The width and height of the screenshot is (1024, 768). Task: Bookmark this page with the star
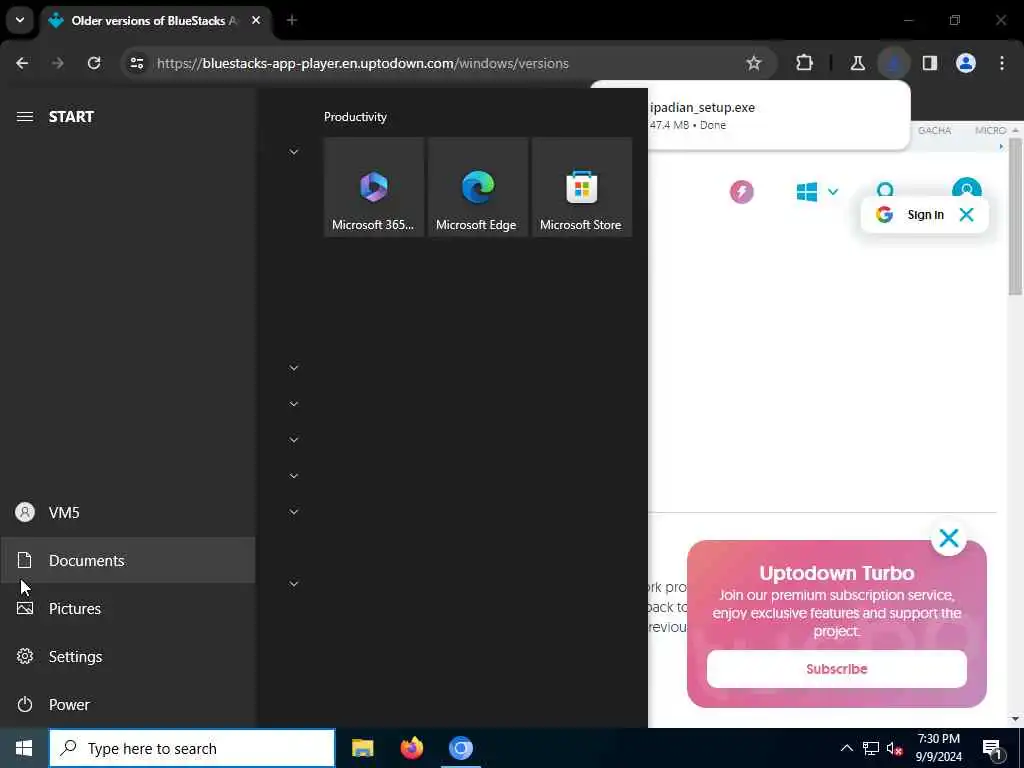754,63
